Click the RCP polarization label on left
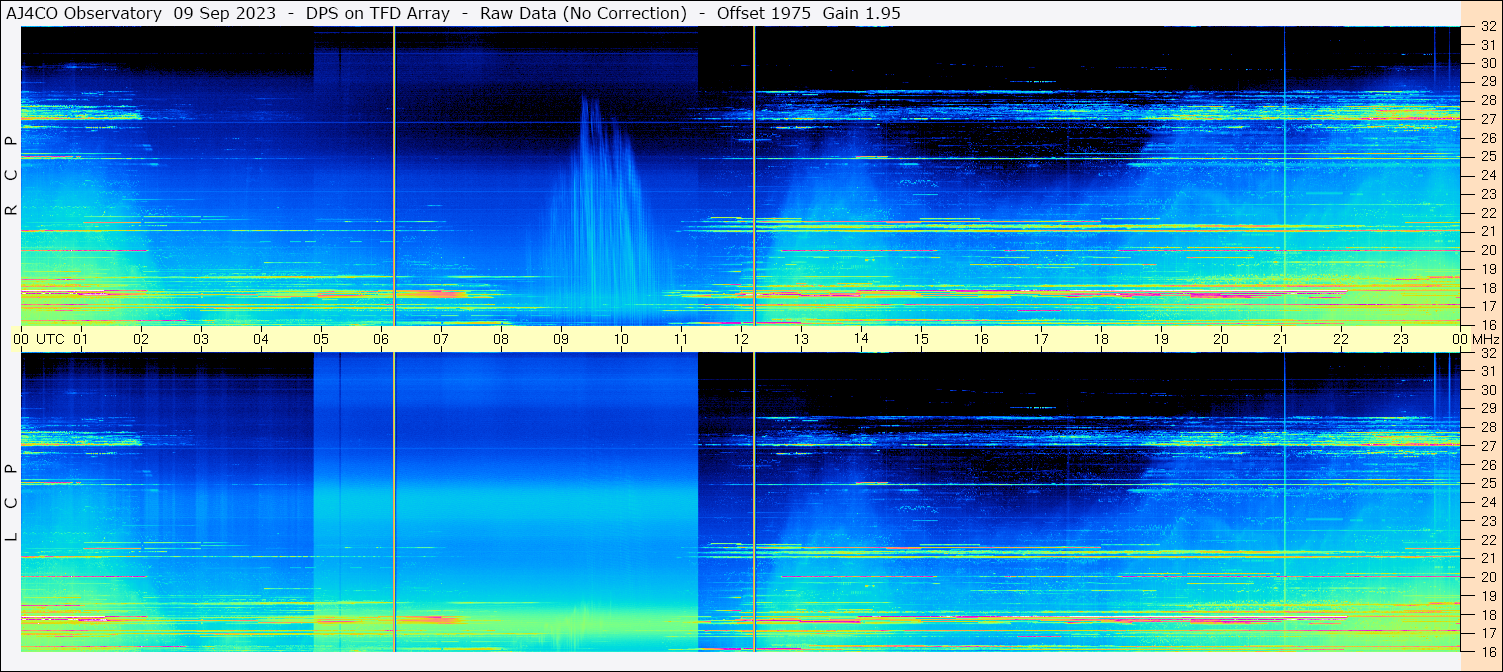This screenshot has width=1503, height=672. pos(11,176)
